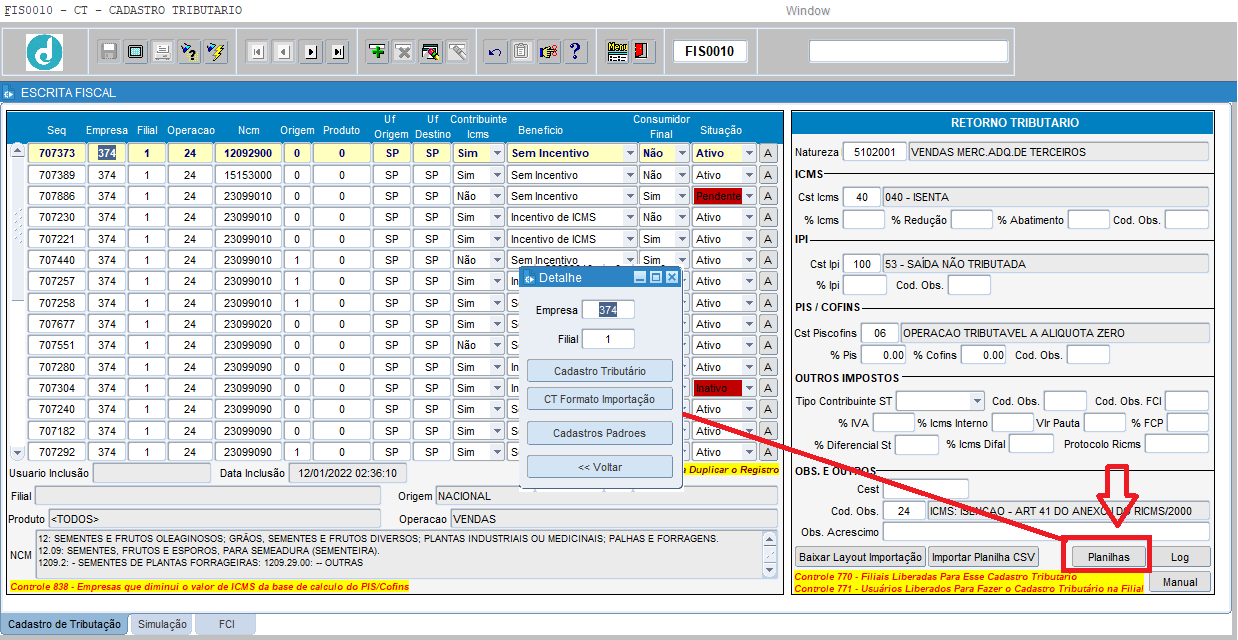The width and height of the screenshot is (1238, 640).
Task: Open Consumidor Final dropdown for row 707389
Action: click(x=682, y=175)
